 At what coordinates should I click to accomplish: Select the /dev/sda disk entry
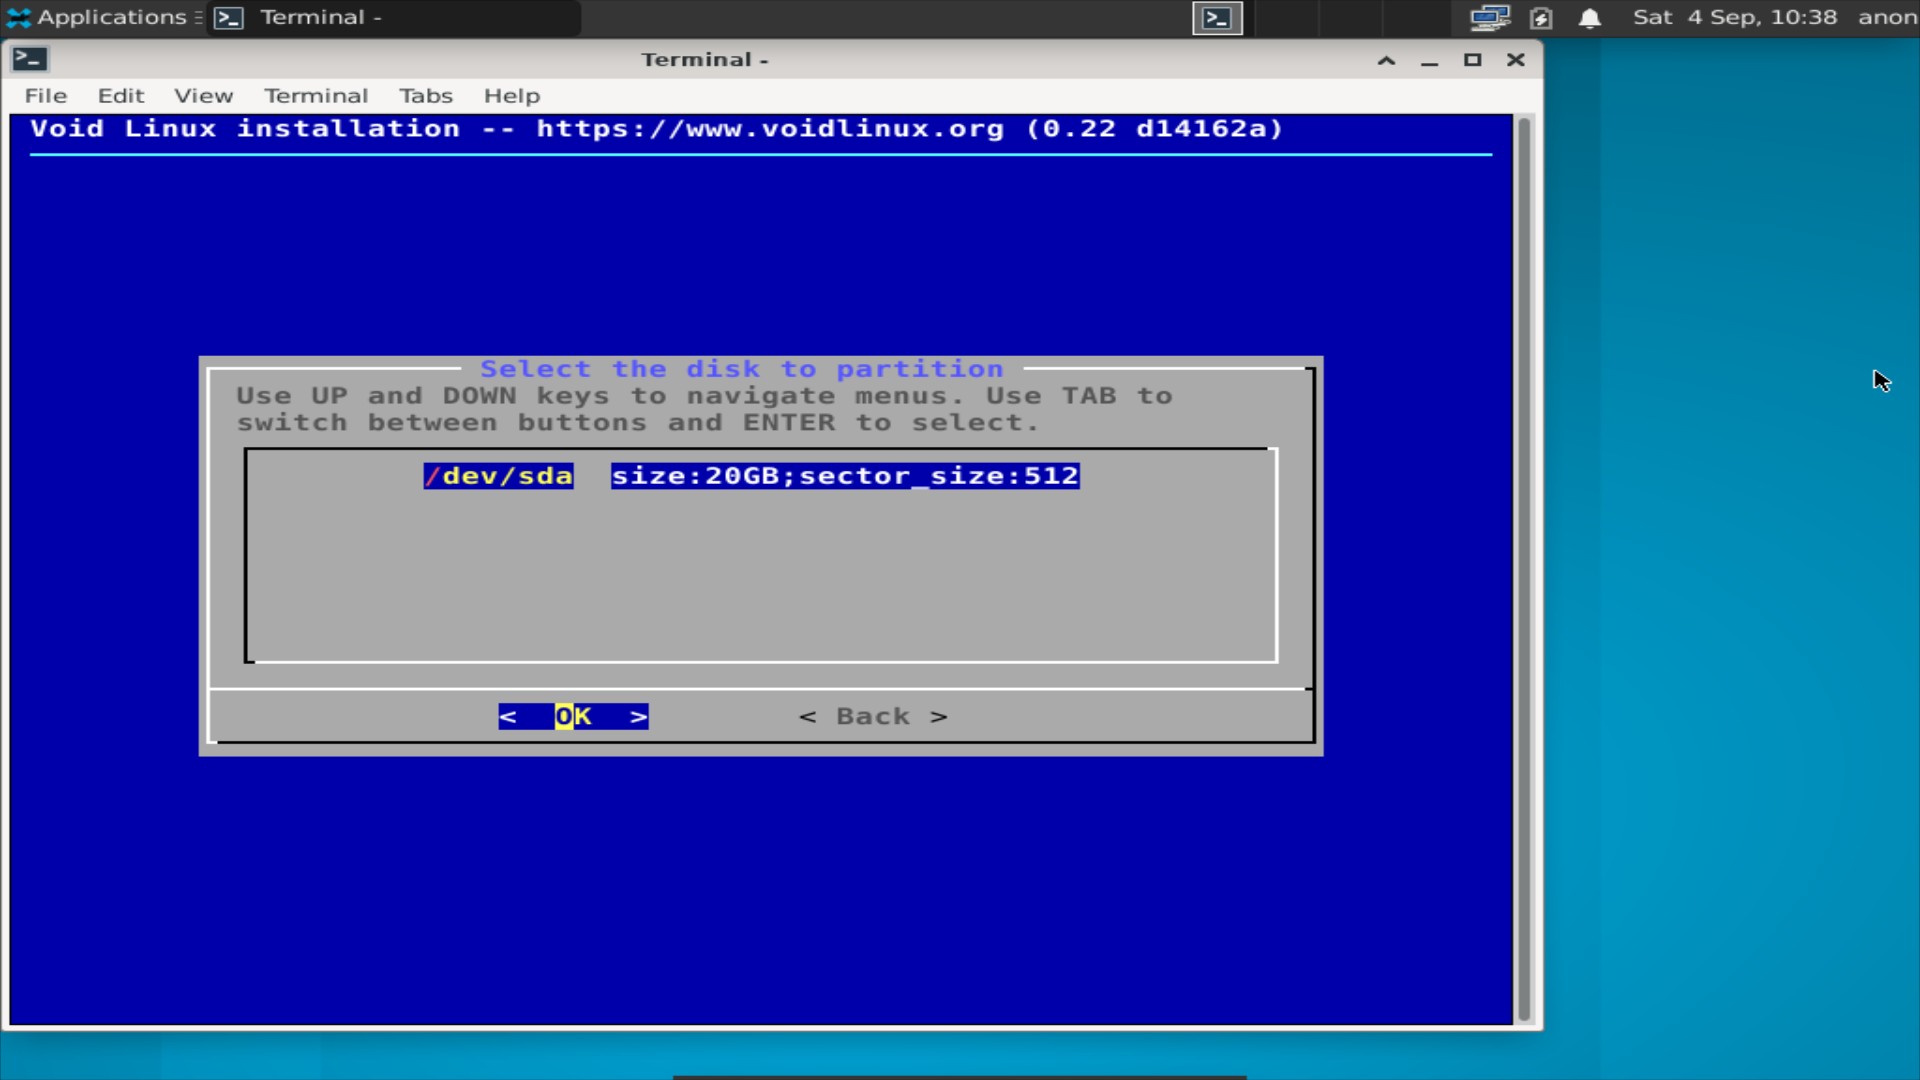[x=497, y=476]
